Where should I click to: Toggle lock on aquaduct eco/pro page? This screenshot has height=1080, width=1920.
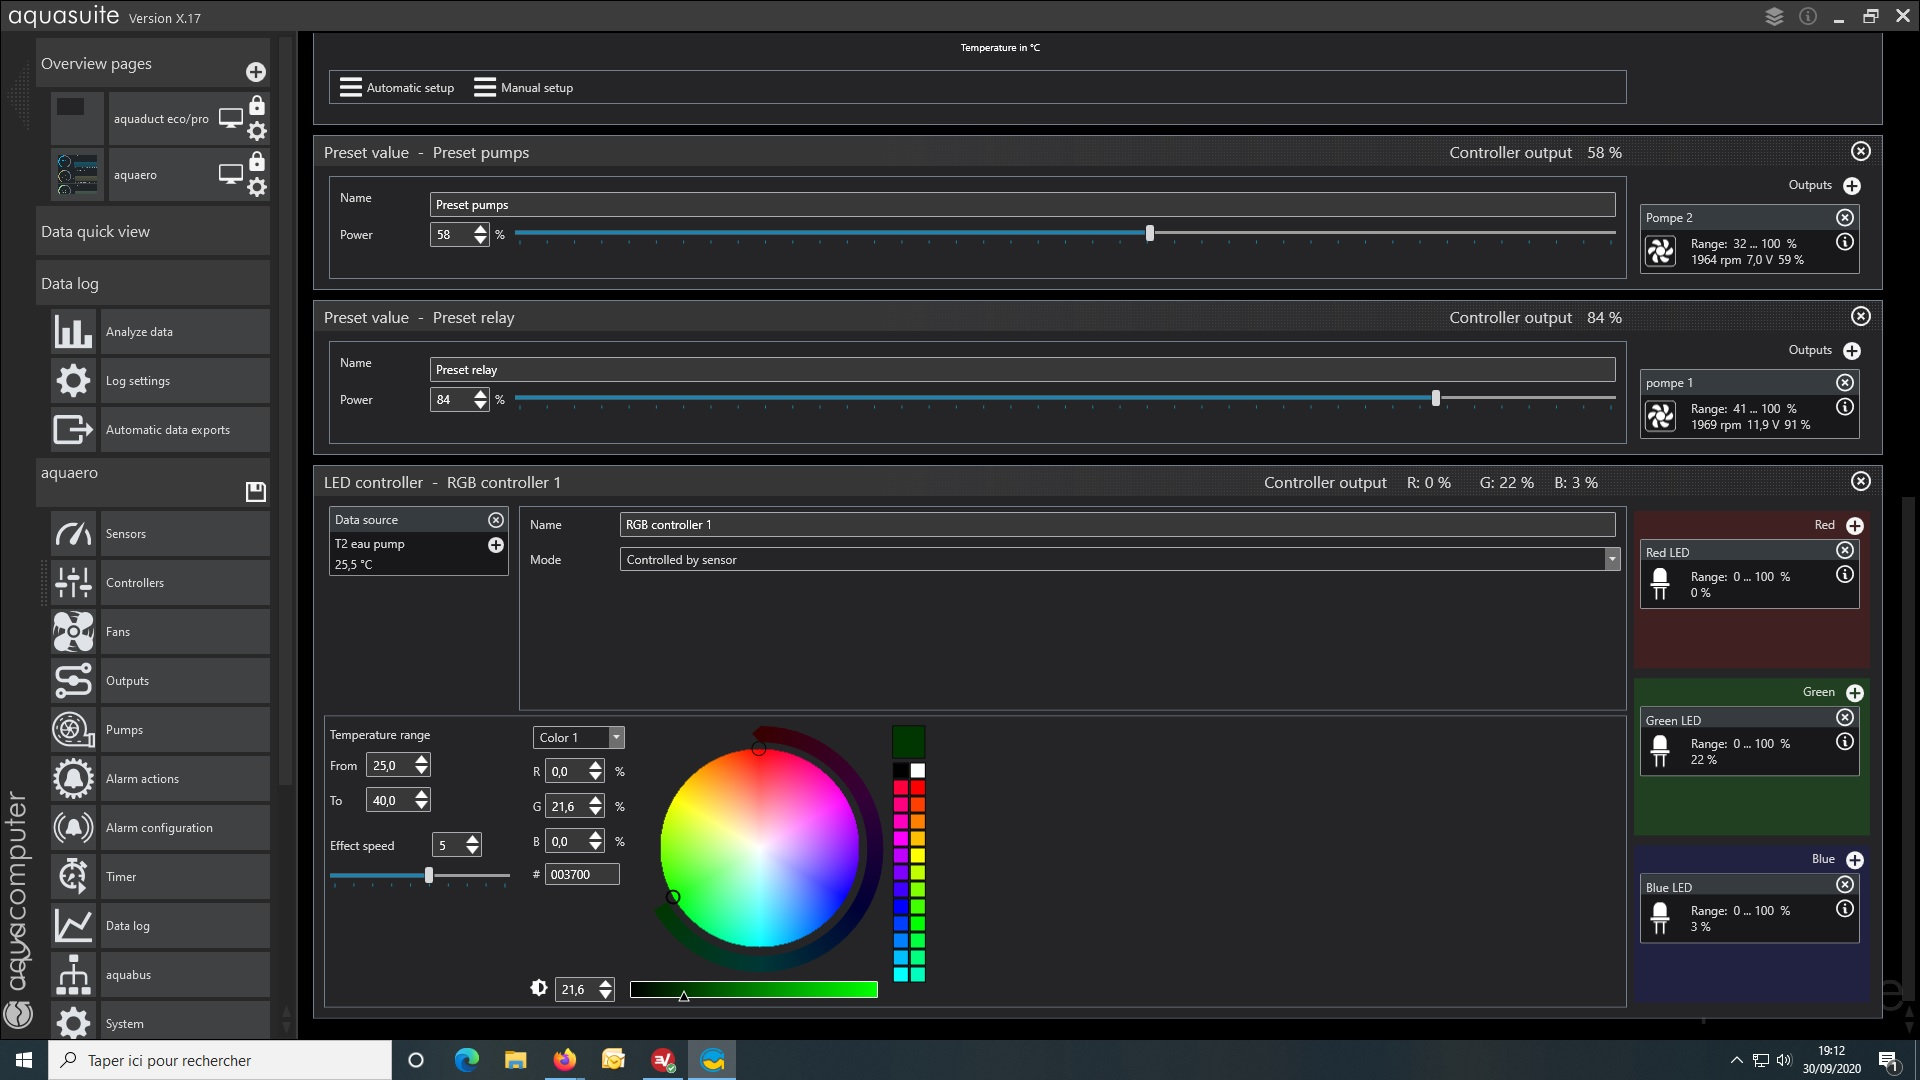click(257, 106)
